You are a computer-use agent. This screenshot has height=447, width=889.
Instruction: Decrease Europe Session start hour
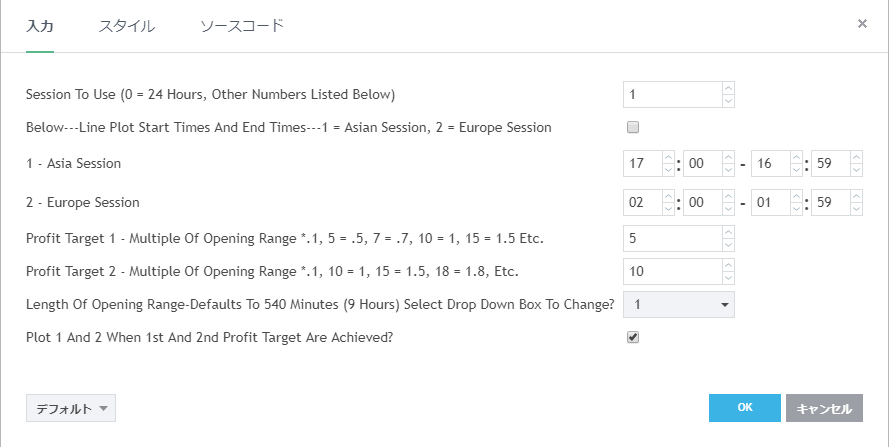click(x=669, y=209)
